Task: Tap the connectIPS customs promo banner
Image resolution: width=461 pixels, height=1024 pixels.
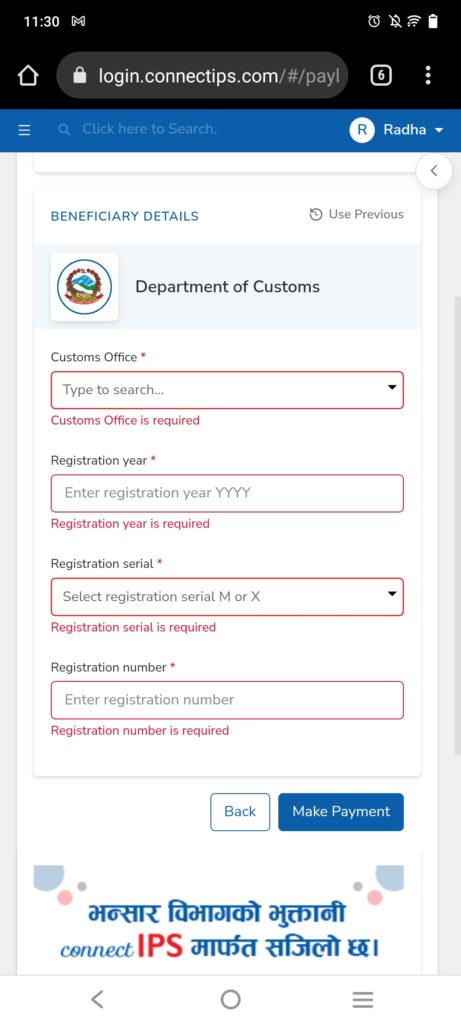Action: point(227,915)
